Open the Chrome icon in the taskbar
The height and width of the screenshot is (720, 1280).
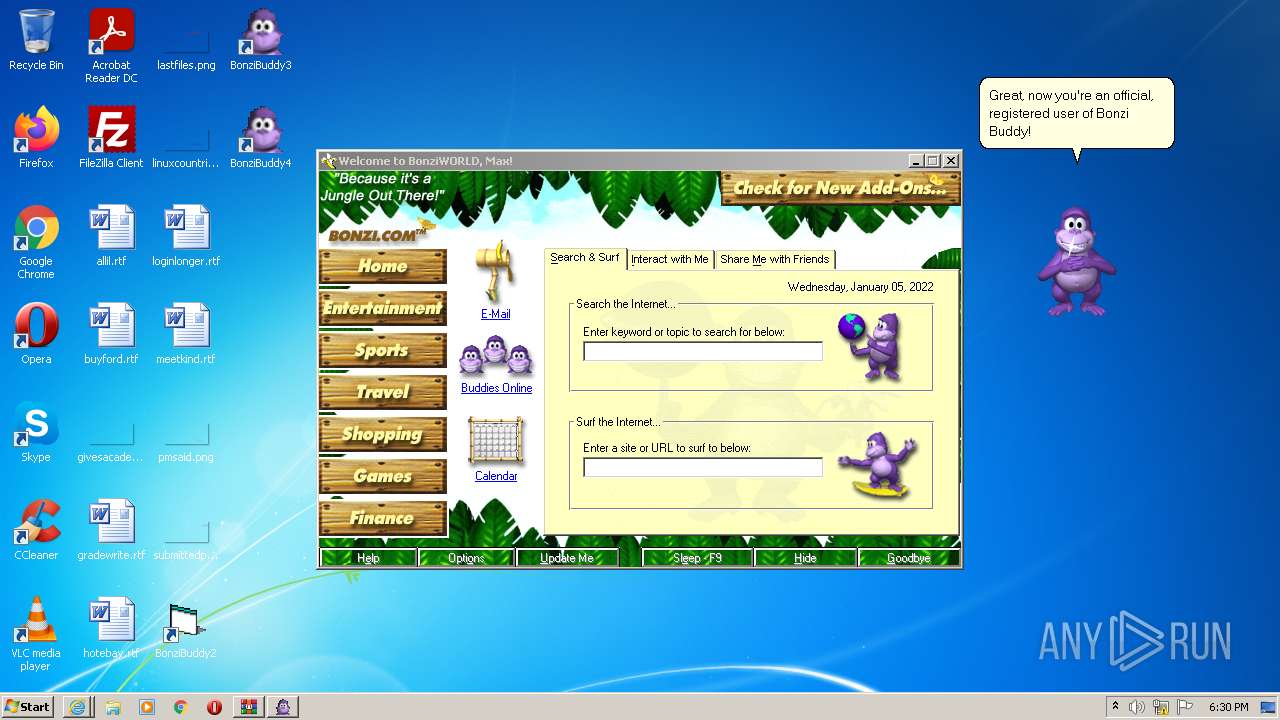pos(181,707)
